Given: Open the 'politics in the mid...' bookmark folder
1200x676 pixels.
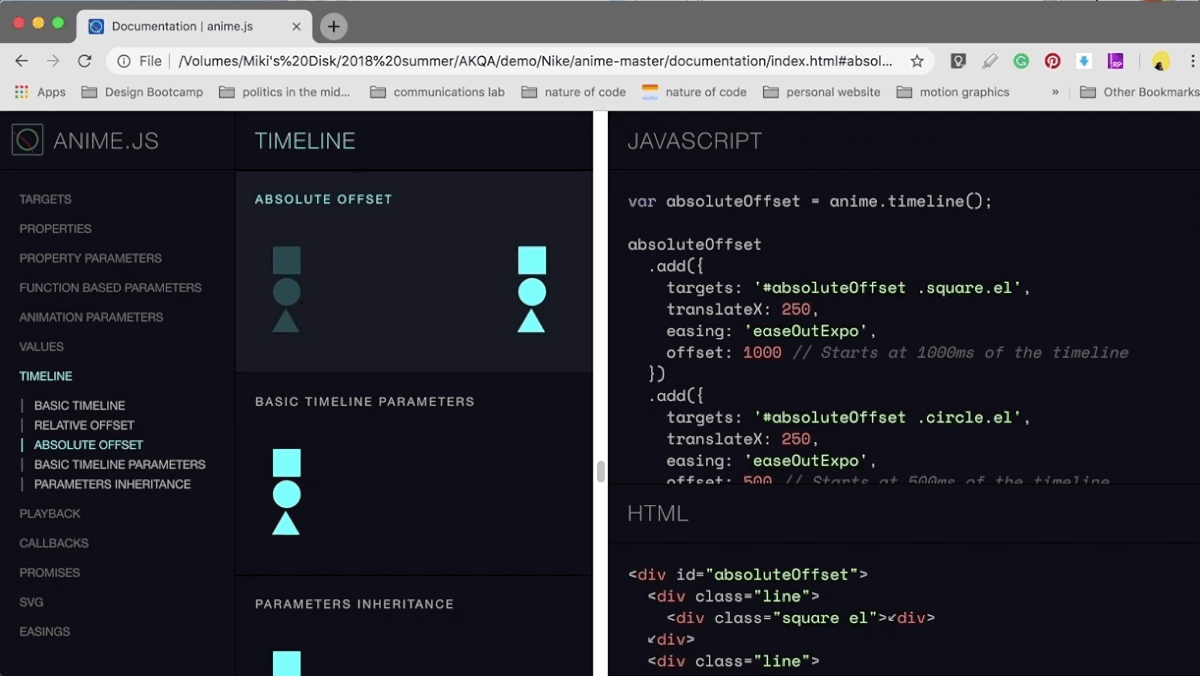Looking at the screenshot, I should coord(283,92).
